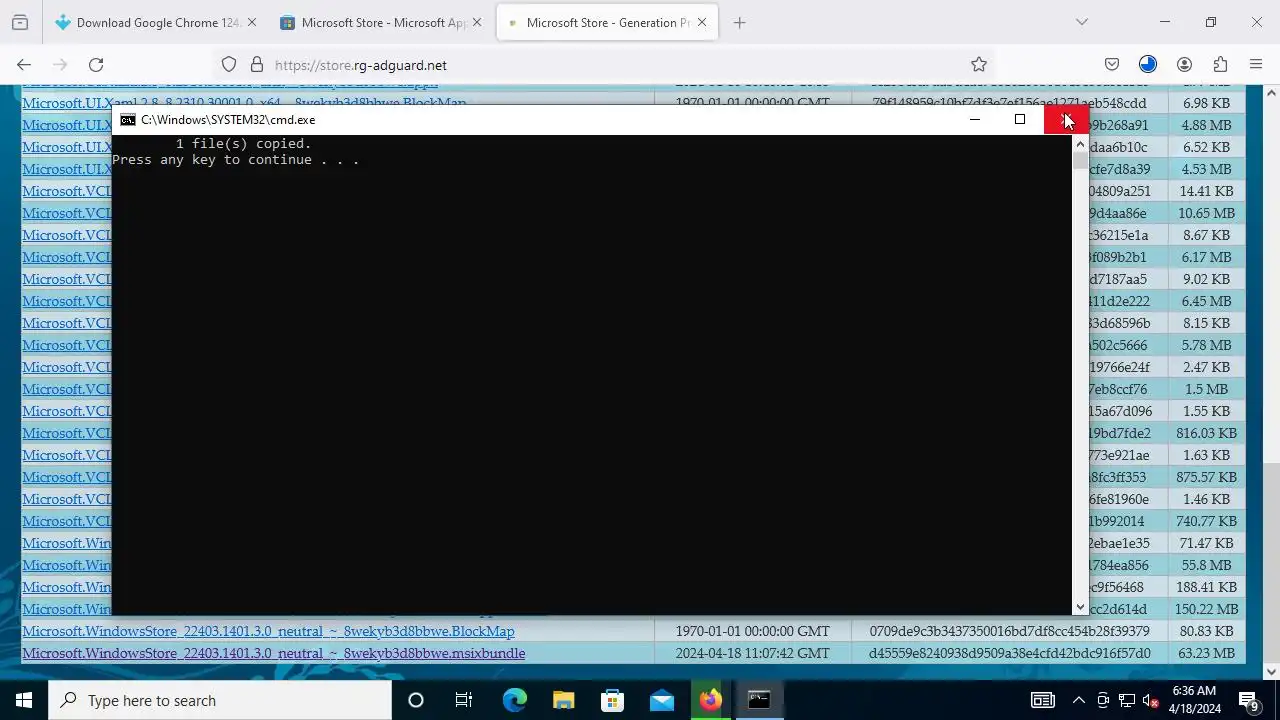
Task: Click the Save to Pocket icon
Action: point(1112,65)
